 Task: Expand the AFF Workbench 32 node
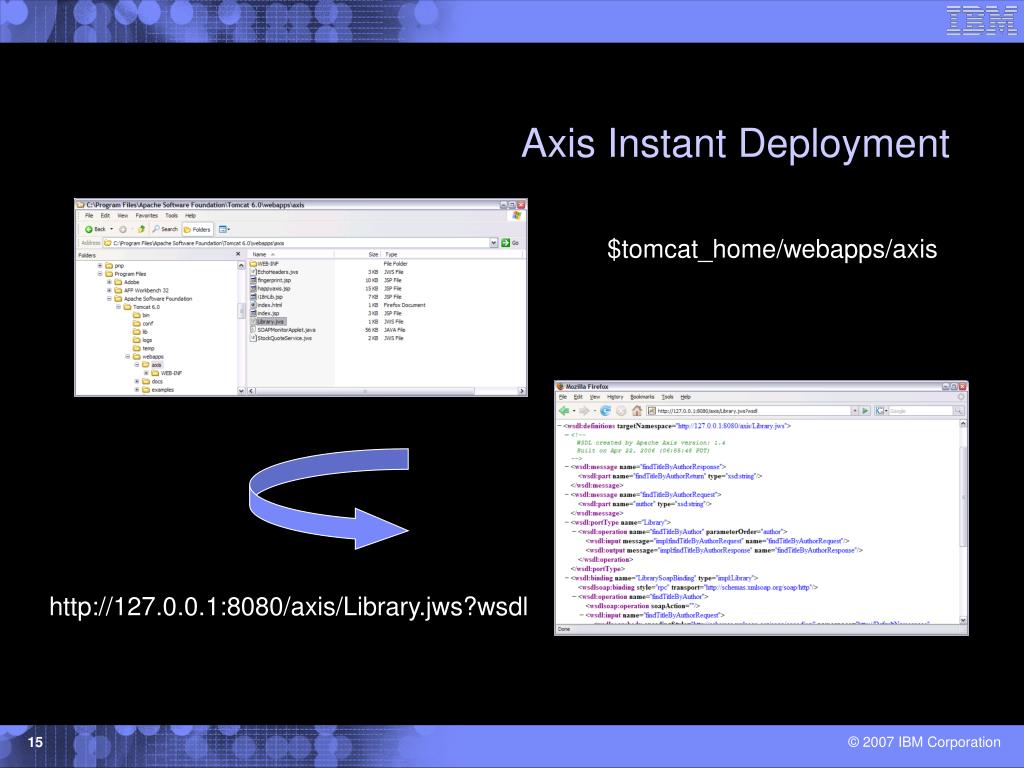tap(109, 291)
